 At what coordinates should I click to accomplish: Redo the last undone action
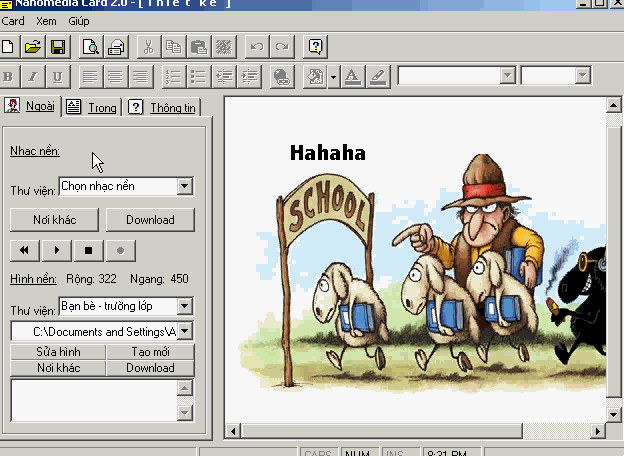point(282,47)
